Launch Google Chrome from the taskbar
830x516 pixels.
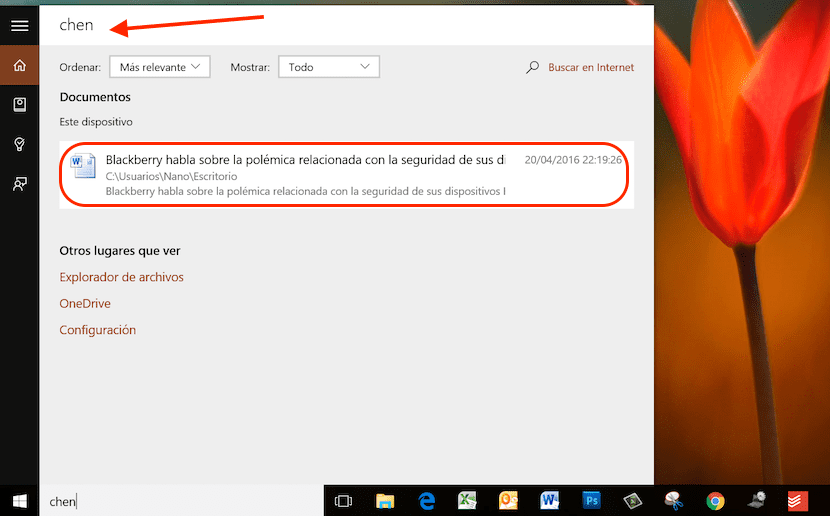point(715,501)
